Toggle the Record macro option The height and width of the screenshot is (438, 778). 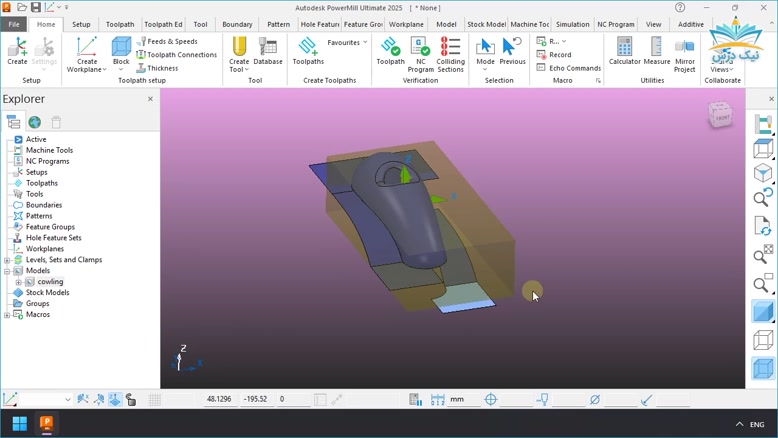[555, 55]
